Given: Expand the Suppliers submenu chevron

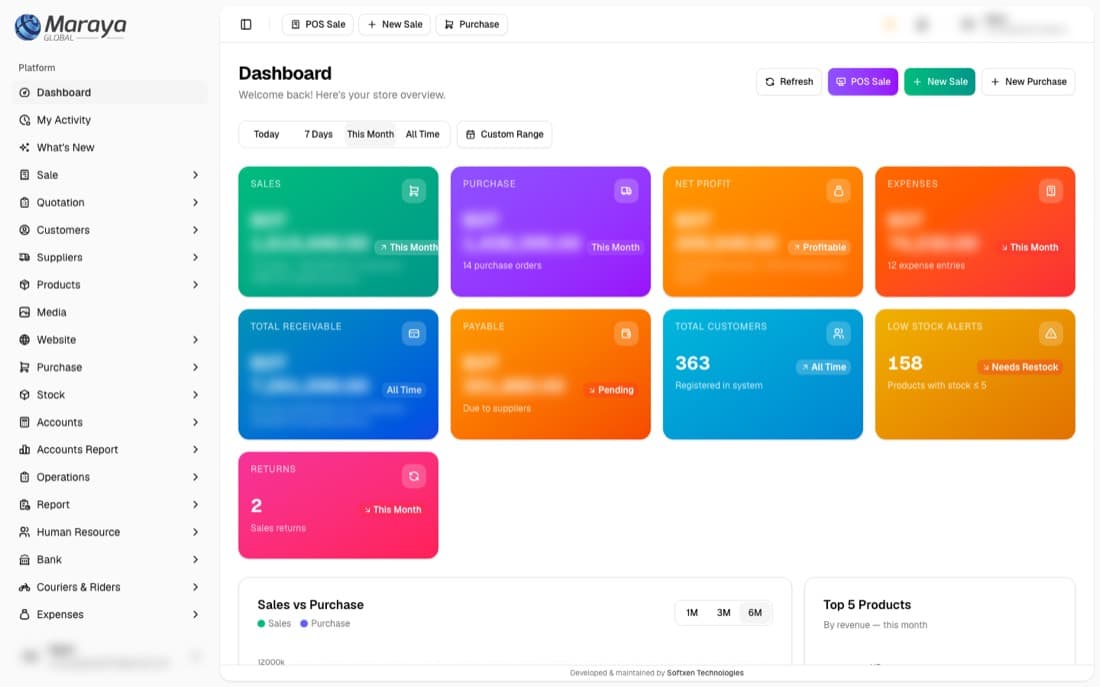Looking at the screenshot, I should pos(196,258).
